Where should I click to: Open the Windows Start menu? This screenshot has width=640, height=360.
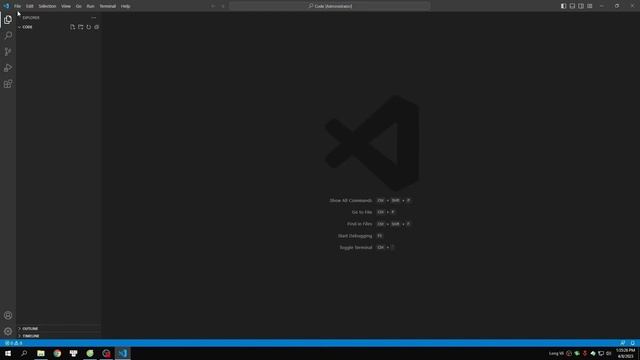click(x=8, y=353)
